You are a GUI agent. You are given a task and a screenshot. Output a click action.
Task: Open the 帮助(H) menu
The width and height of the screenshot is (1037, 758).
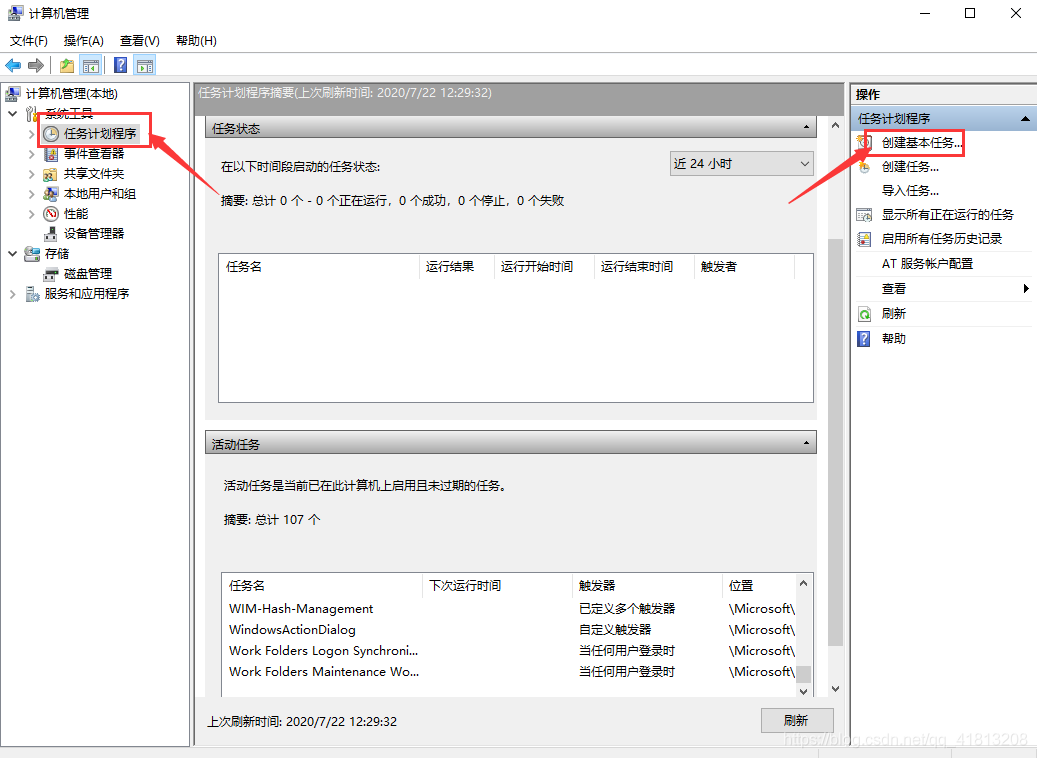[196, 40]
